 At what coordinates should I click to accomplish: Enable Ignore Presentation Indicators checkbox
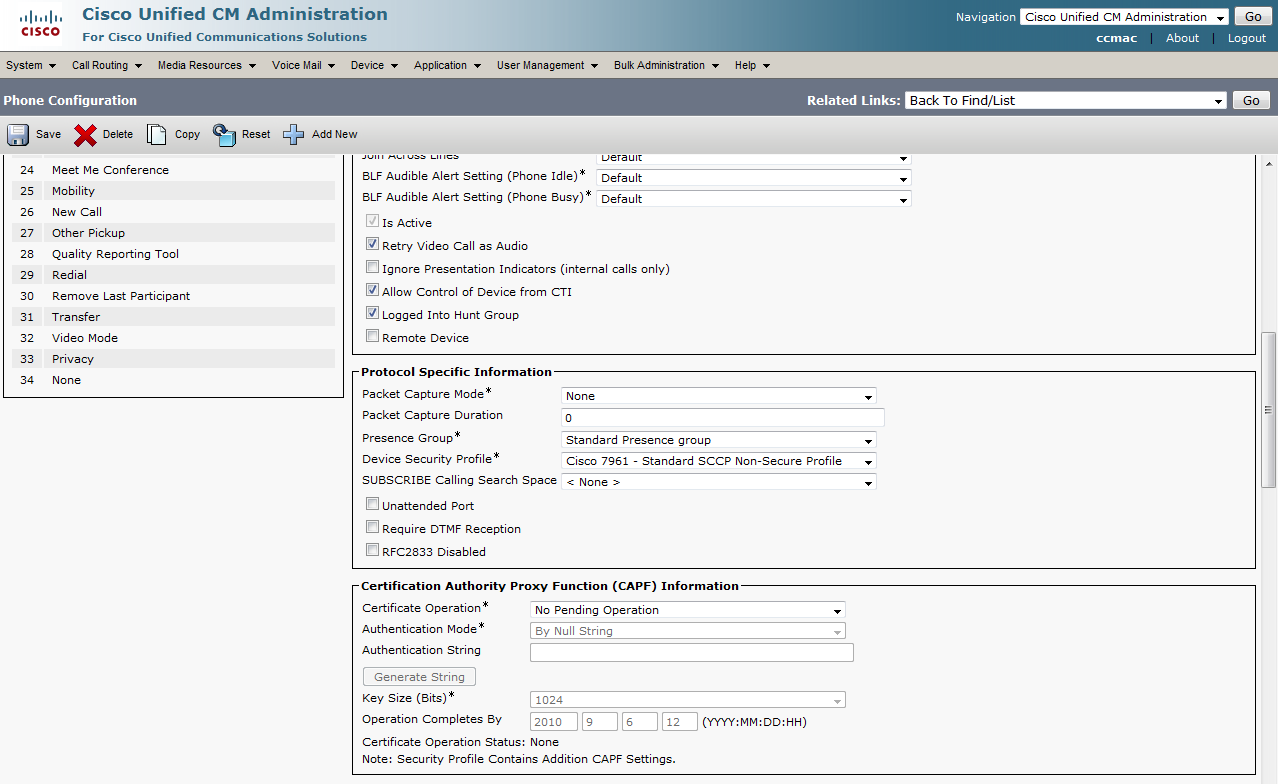coord(373,268)
